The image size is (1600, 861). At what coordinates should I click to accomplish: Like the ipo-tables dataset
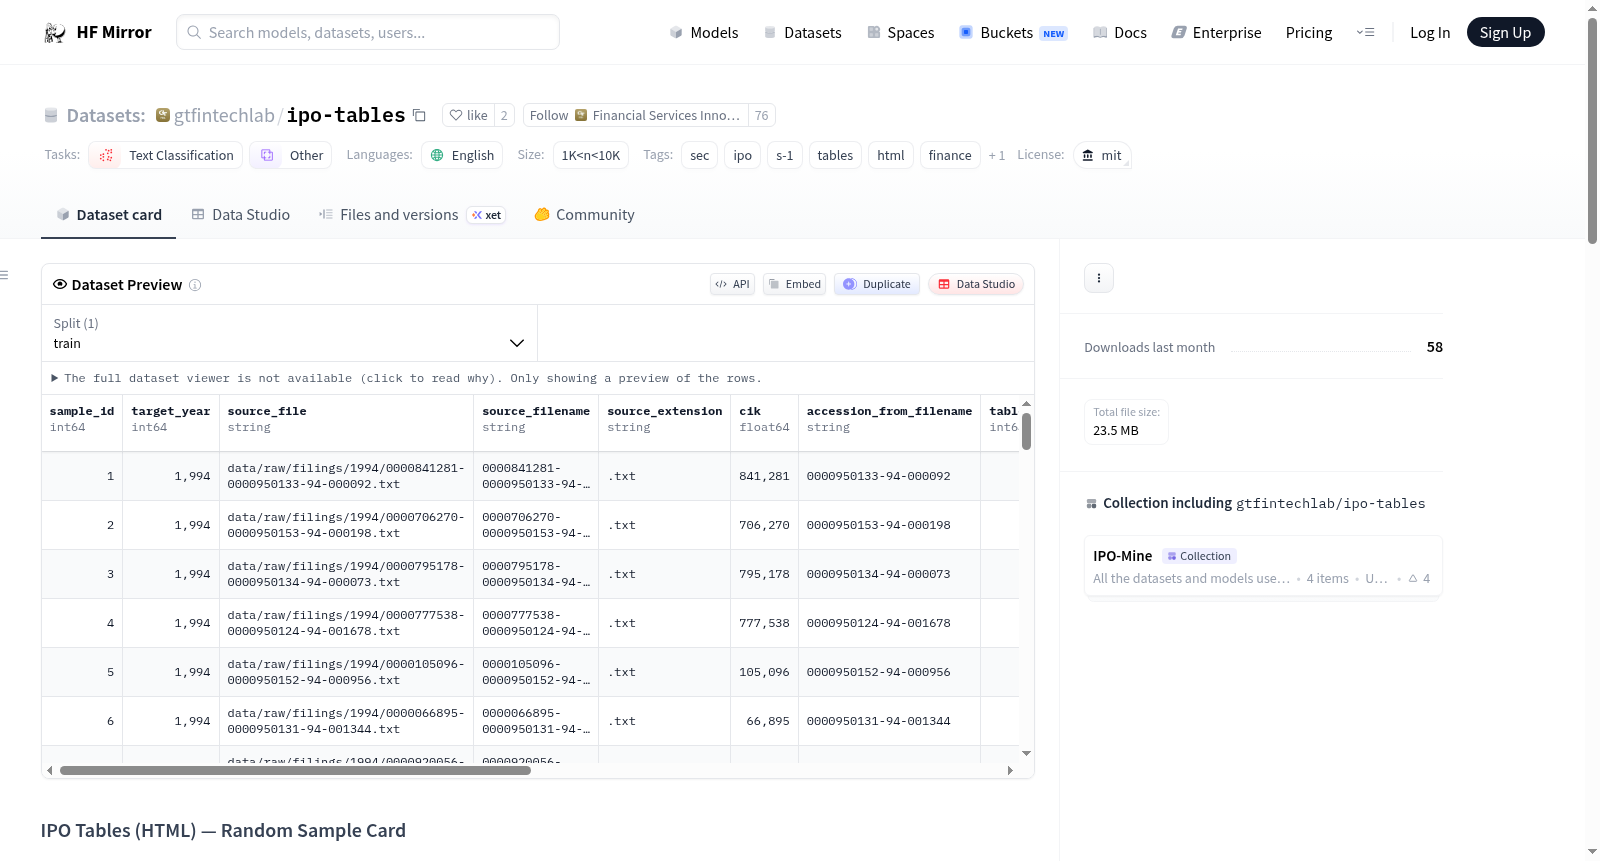coord(468,115)
